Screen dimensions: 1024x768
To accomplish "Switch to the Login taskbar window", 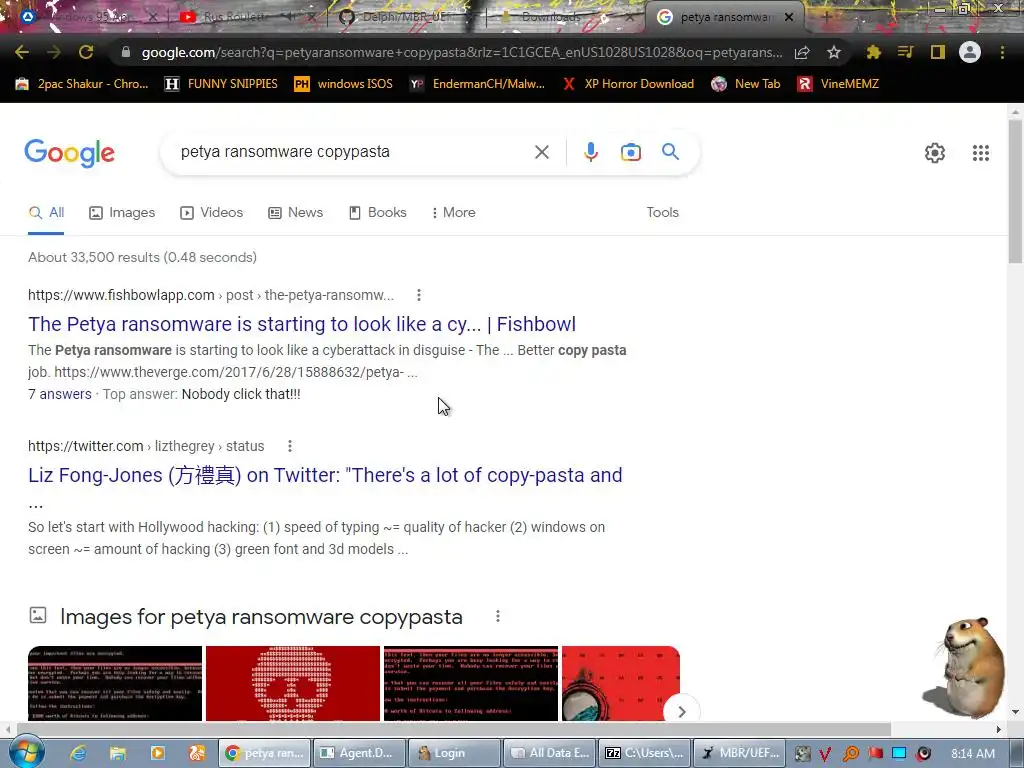I will tap(455, 754).
